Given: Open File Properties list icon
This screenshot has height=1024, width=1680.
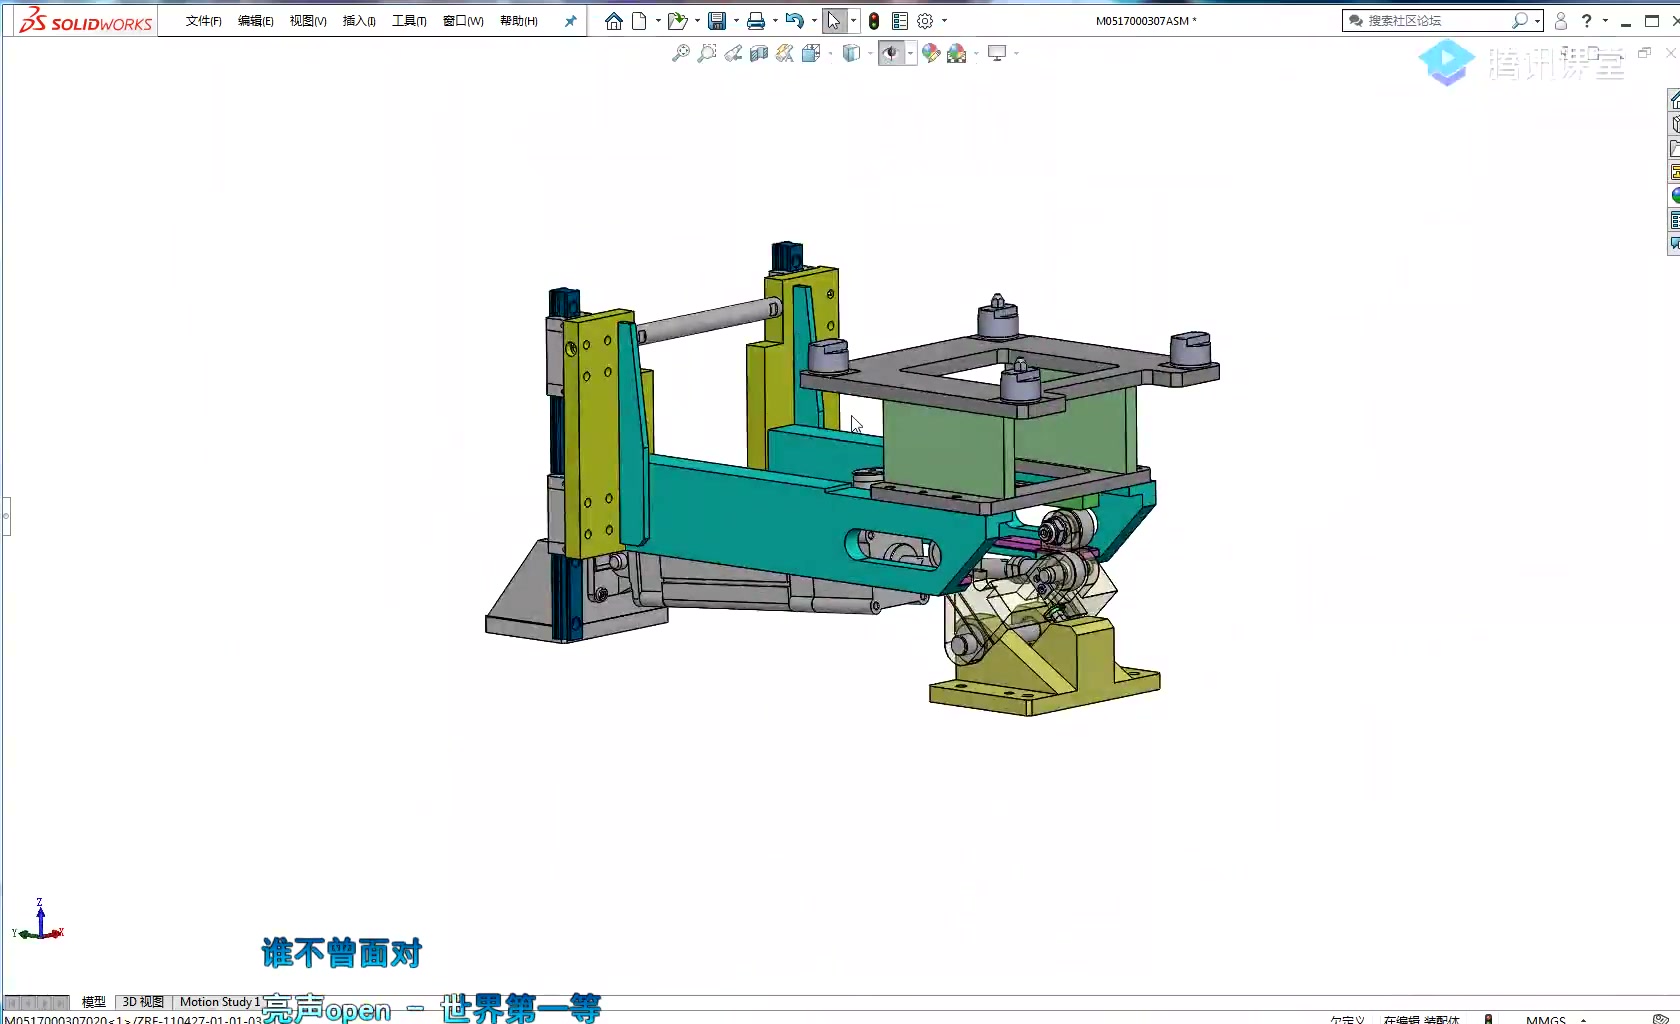Looking at the screenshot, I should pos(900,21).
